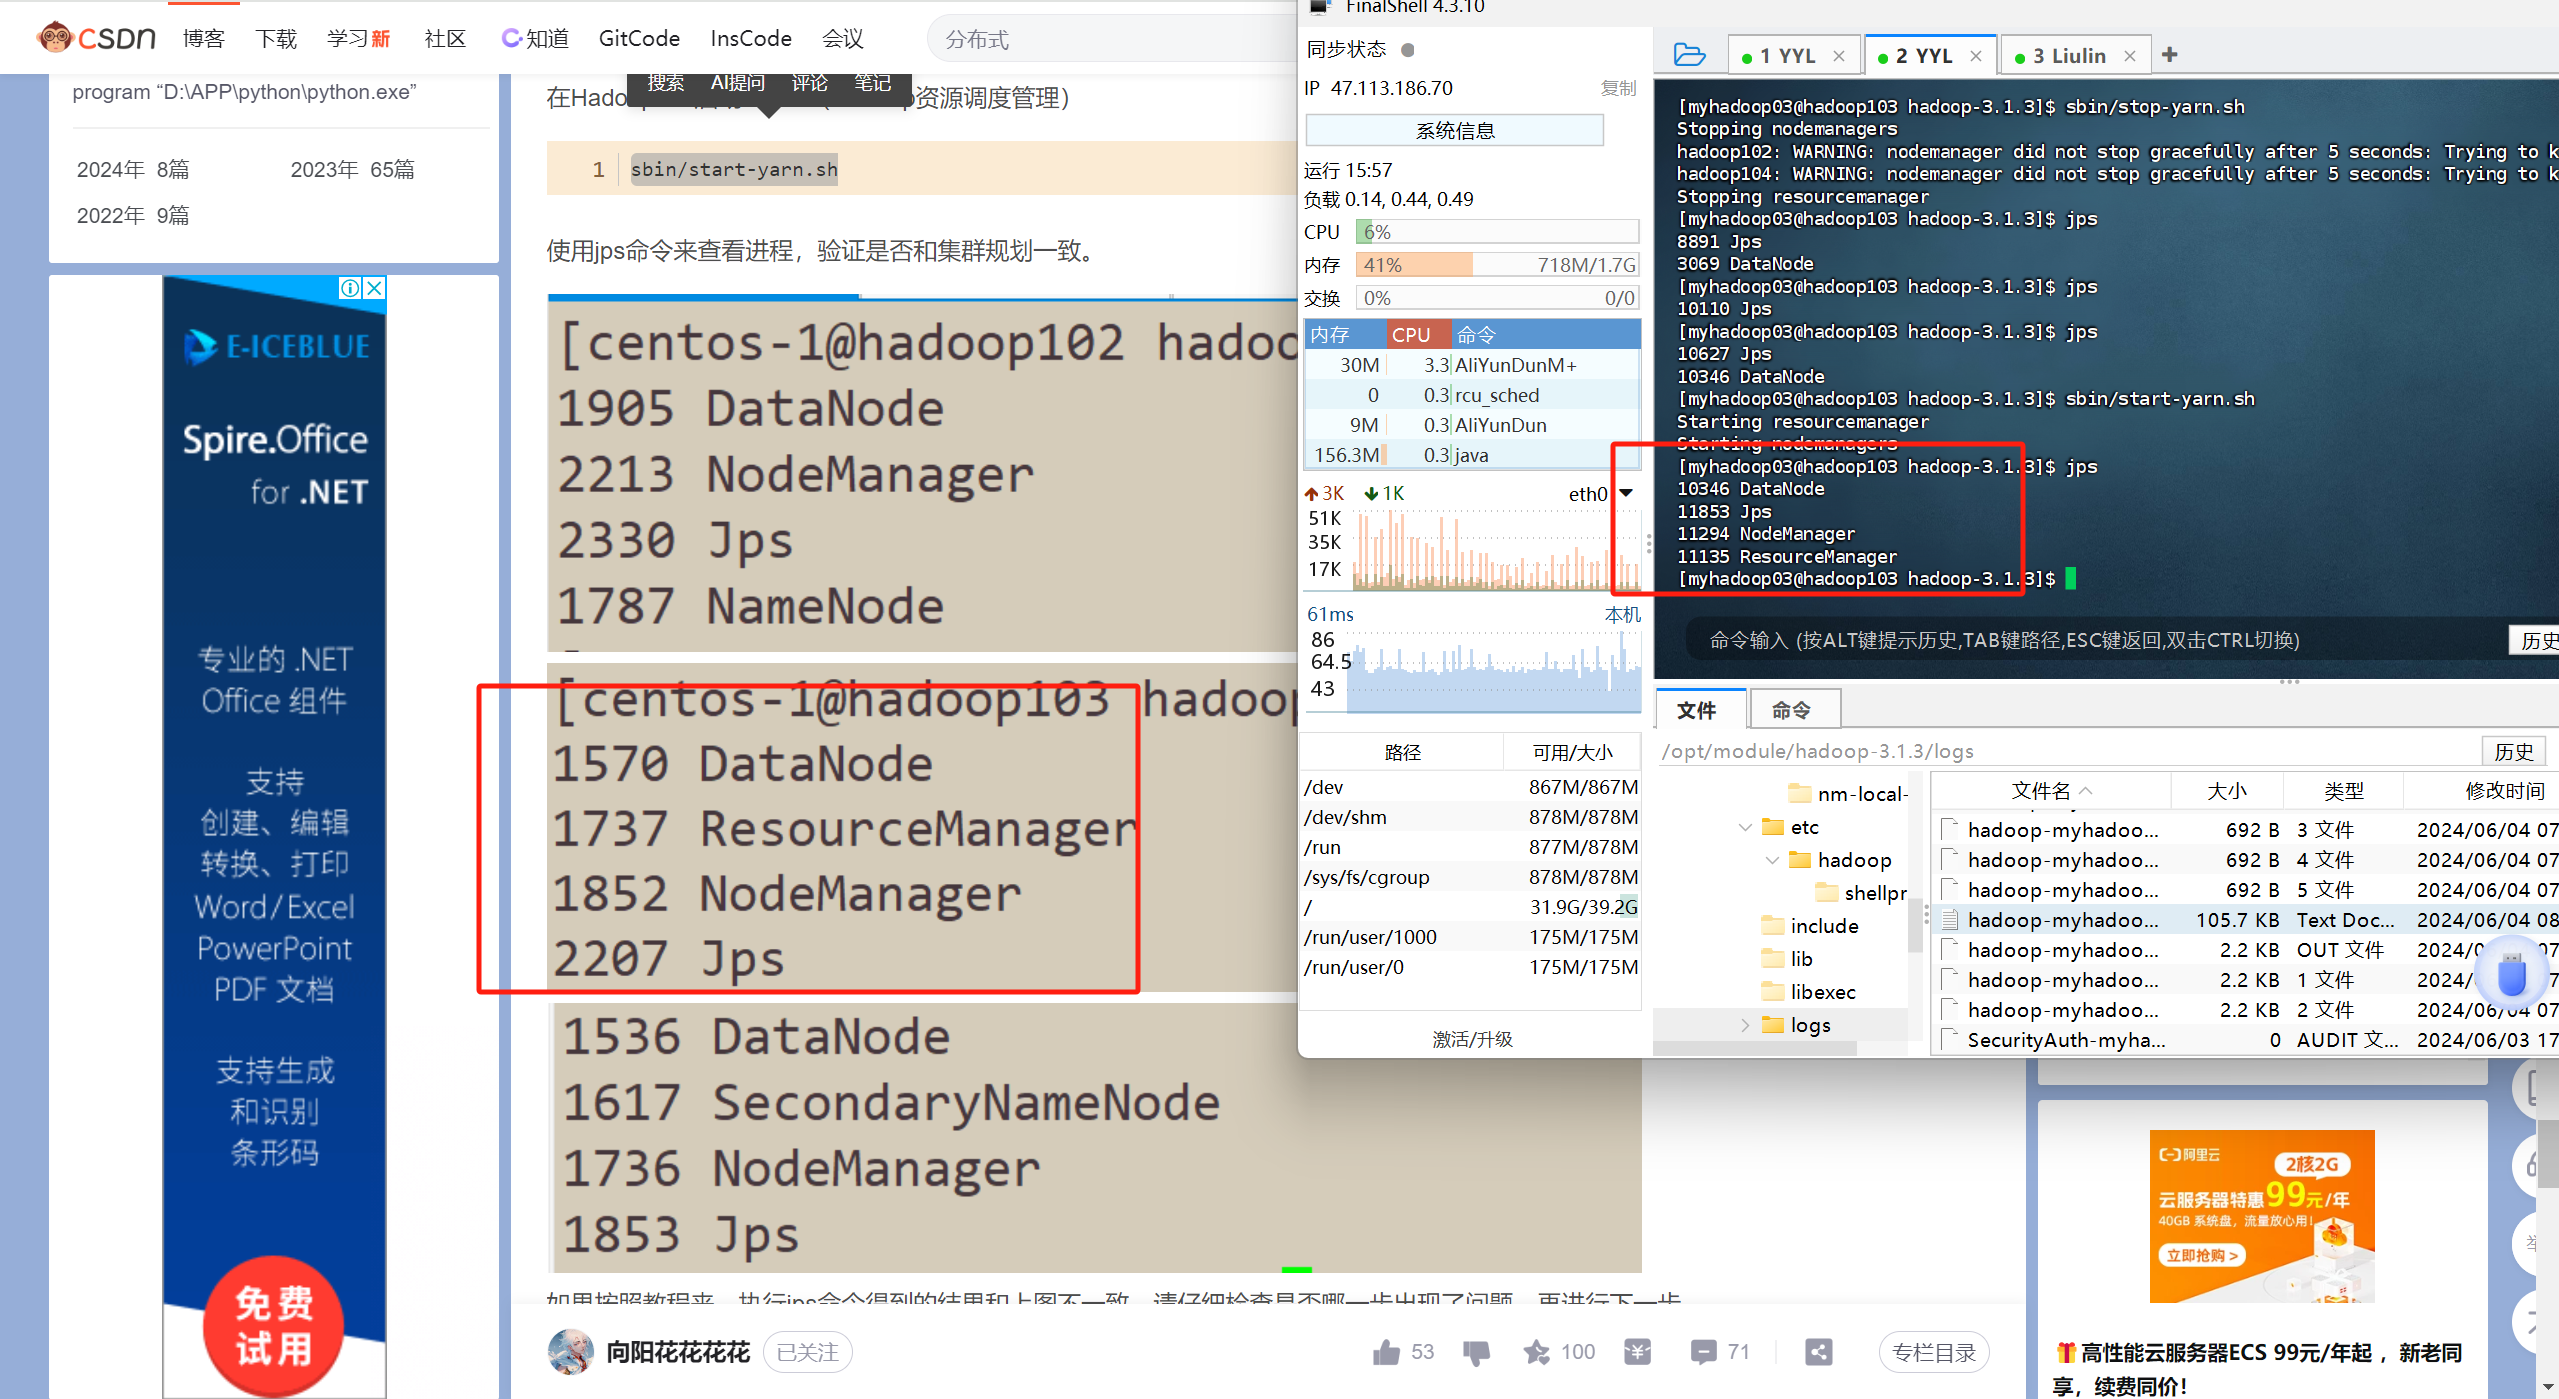Screen dimensions: 2559x1399
Task: Select the SecurityAuth-myha... audit file icon
Action: [1950, 1040]
